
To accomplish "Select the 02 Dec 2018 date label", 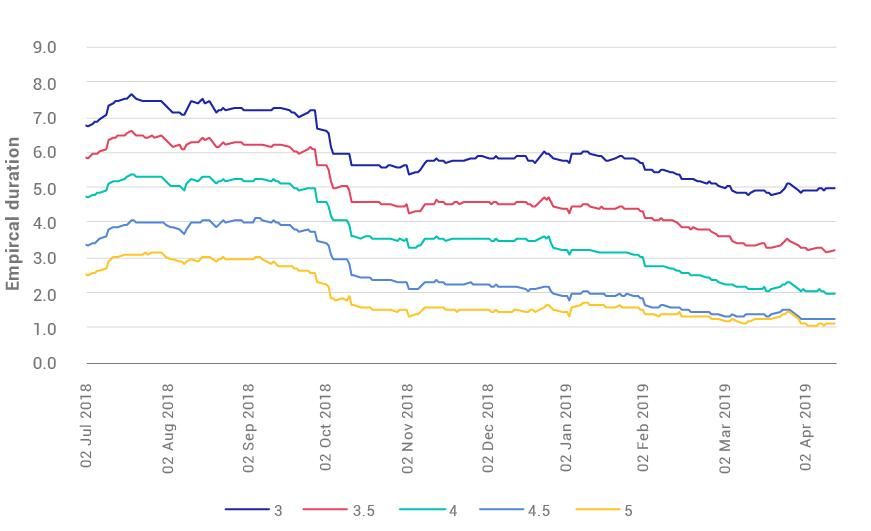I will (x=488, y=426).
